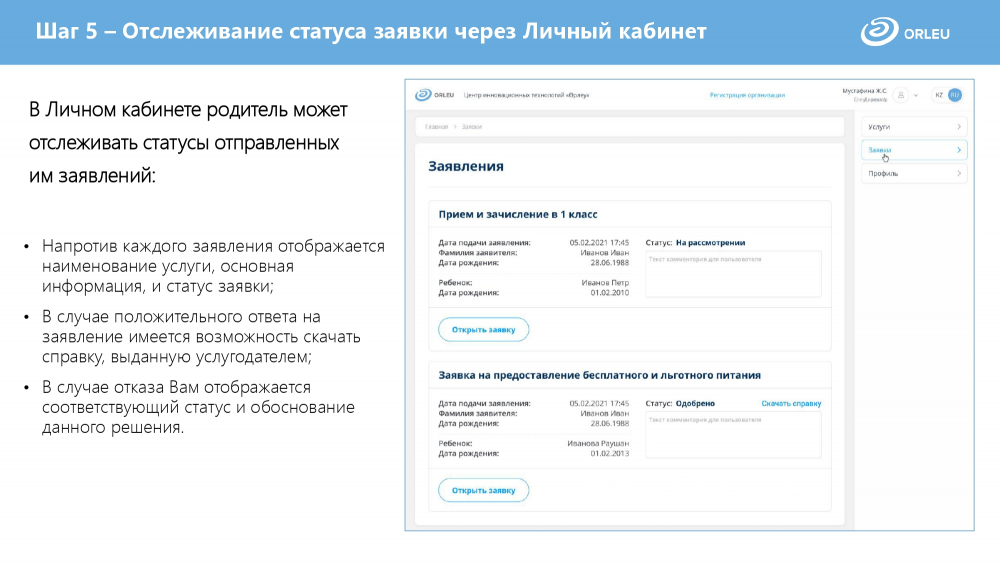Click the Одобрено status text
Screen dimensions: 1000x563
tap(695, 404)
